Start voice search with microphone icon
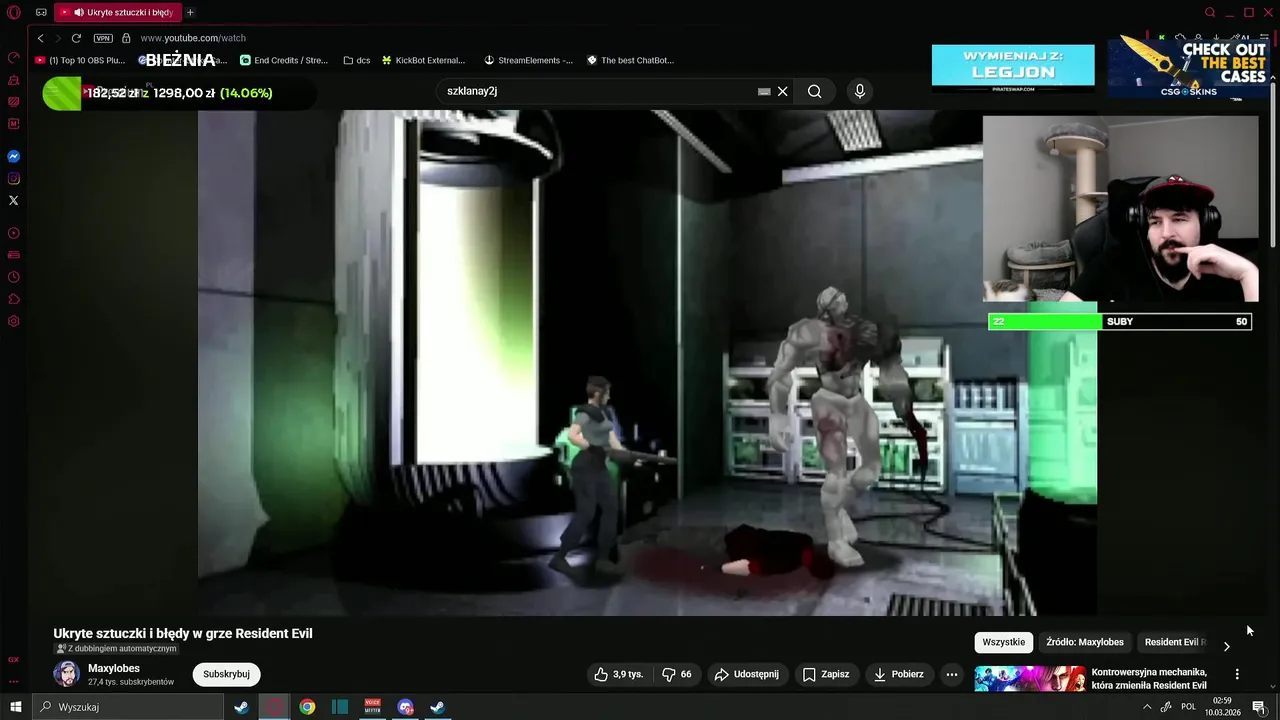 point(859,91)
